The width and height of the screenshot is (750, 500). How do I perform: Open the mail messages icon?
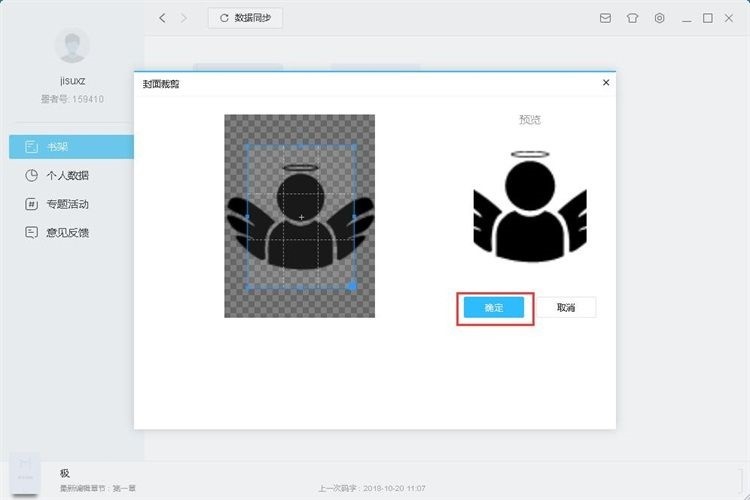pyautogui.click(x=605, y=18)
